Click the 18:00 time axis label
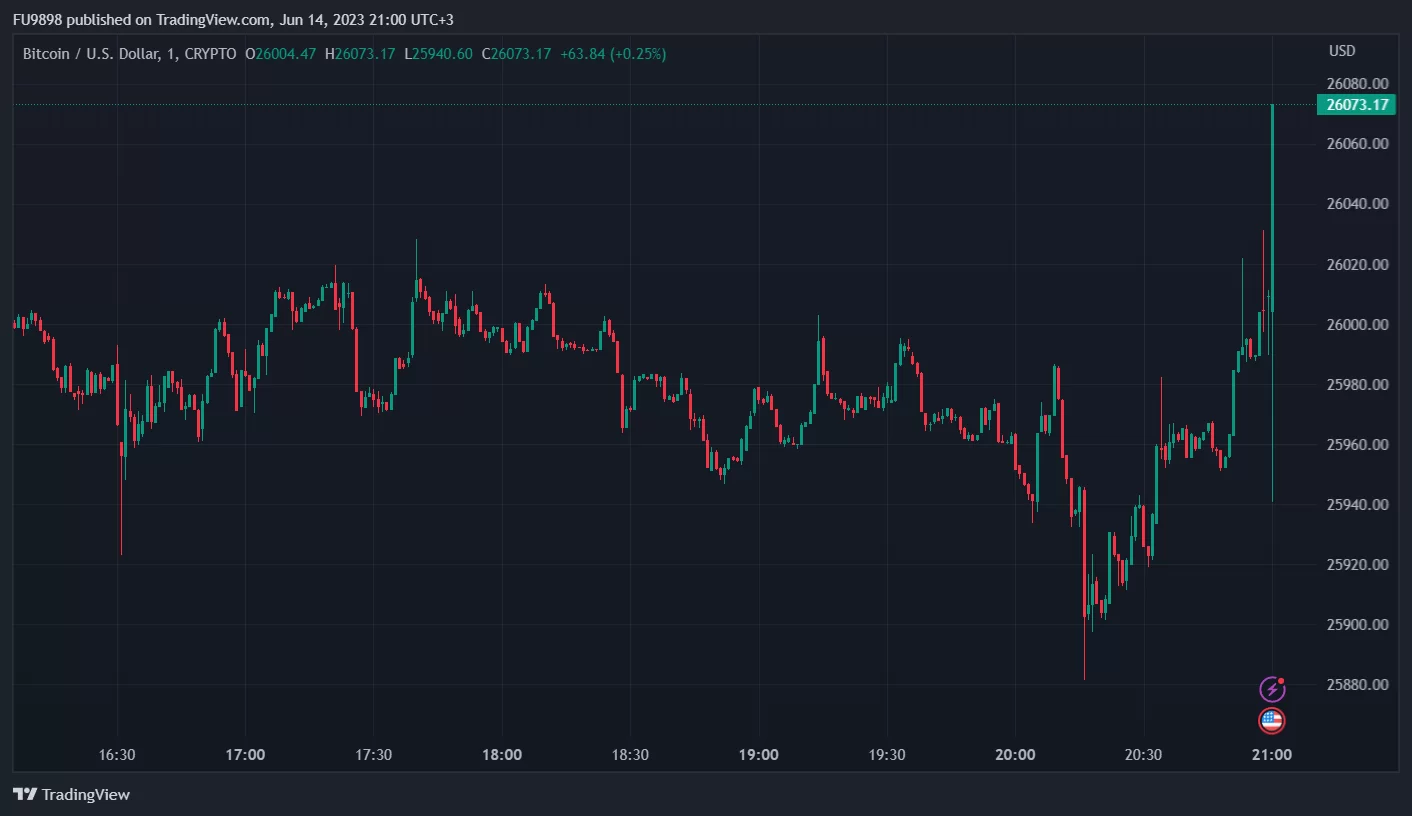The height and width of the screenshot is (816, 1412). pos(501,755)
